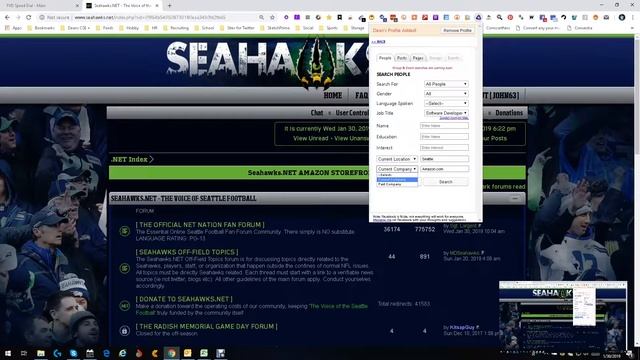
Task: Open Microsoft Edge from the taskbar
Action: [106, 353]
